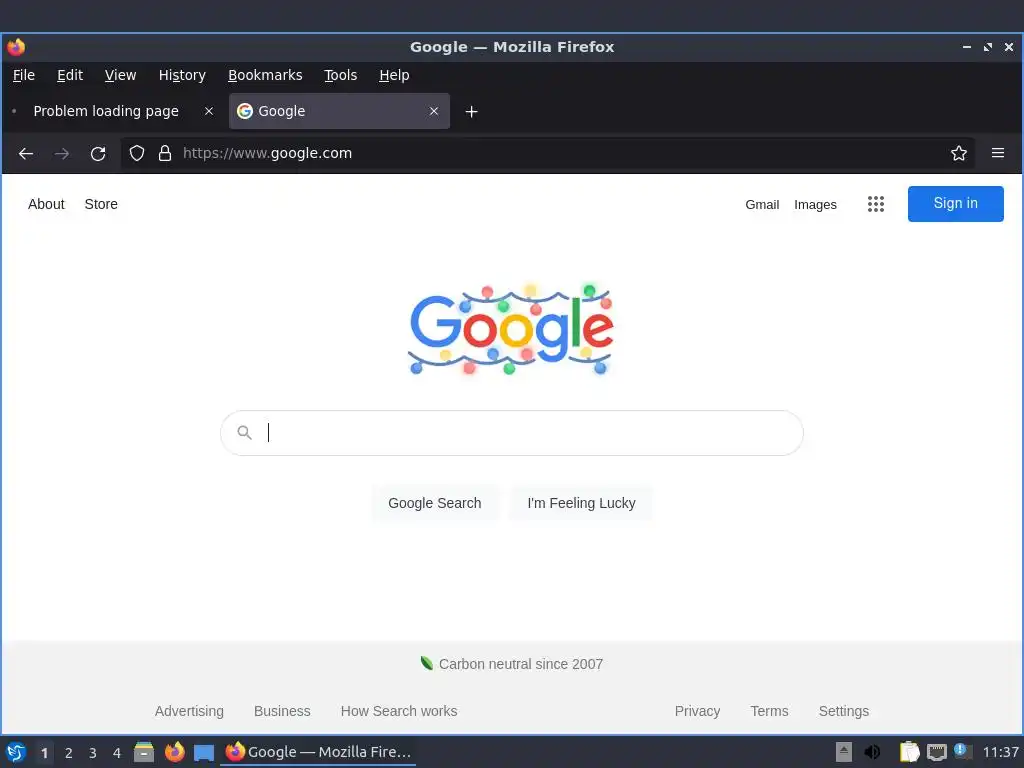This screenshot has height=768, width=1024.
Task: Open the Gmail link
Action: (x=762, y=204)
